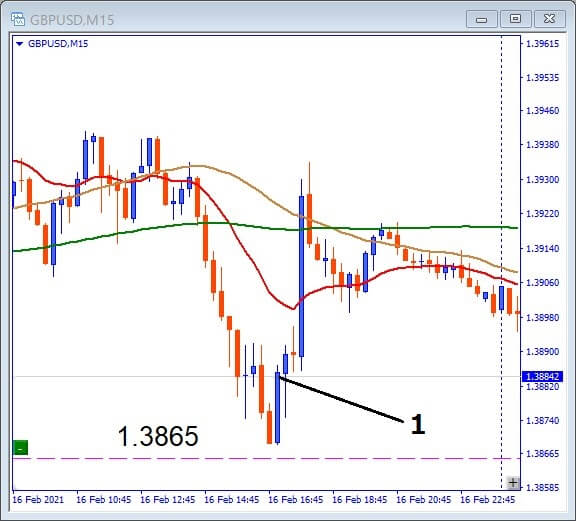Expand the GBPUSD,M15 chart dropdown arrow

click(20, 44)
